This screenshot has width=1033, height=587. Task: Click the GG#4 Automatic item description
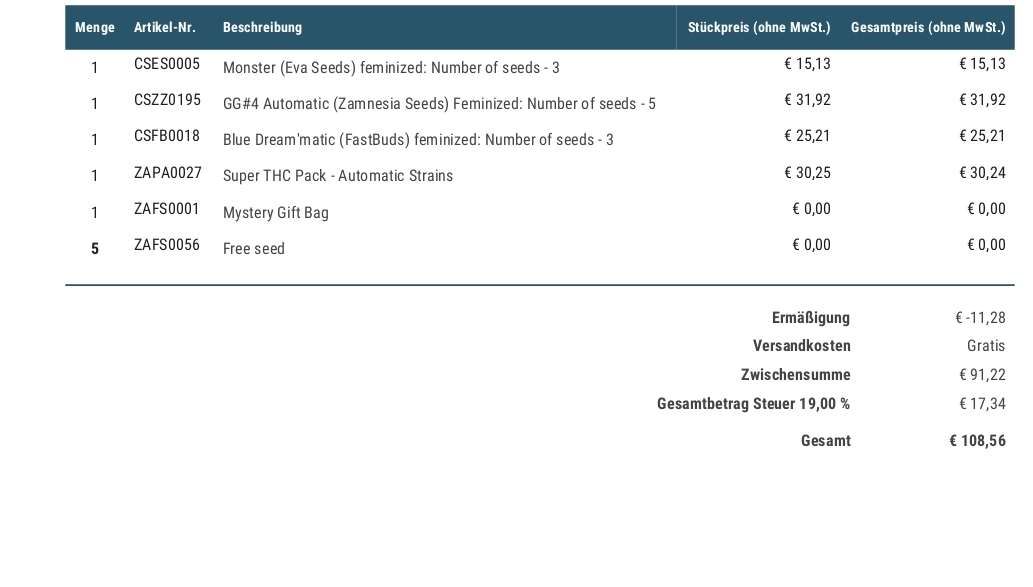pyautogui.click(x=439, y=104)
